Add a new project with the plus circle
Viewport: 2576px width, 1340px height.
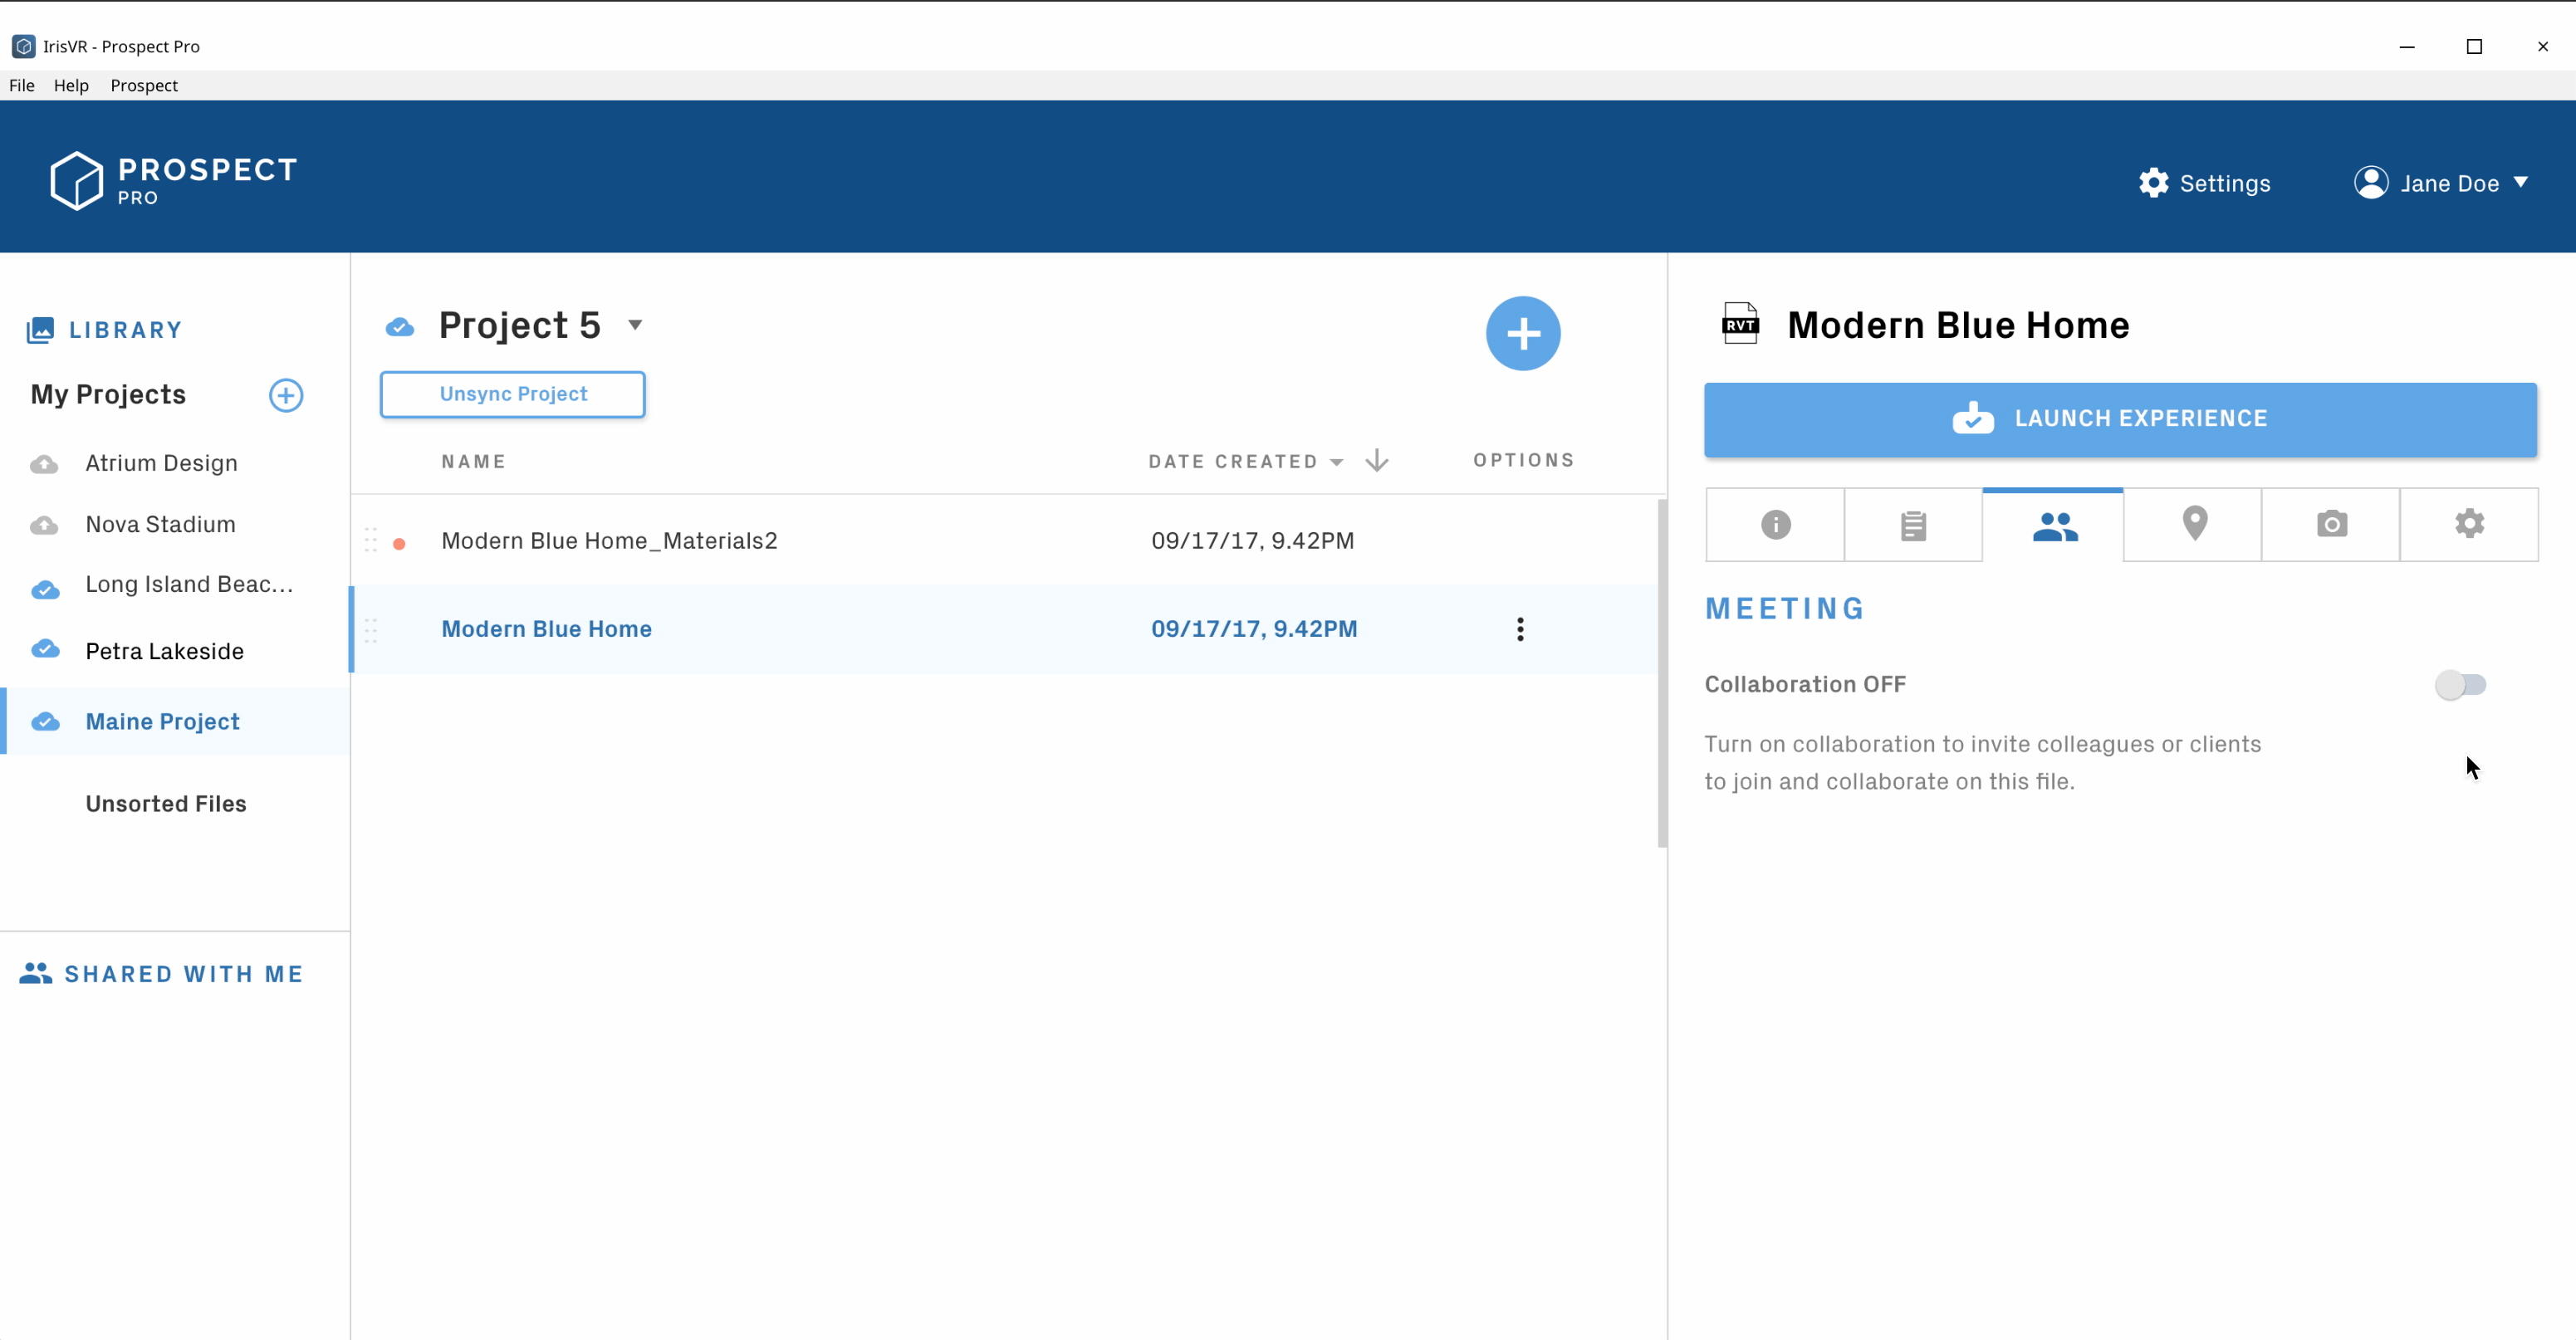coord(286,395)
